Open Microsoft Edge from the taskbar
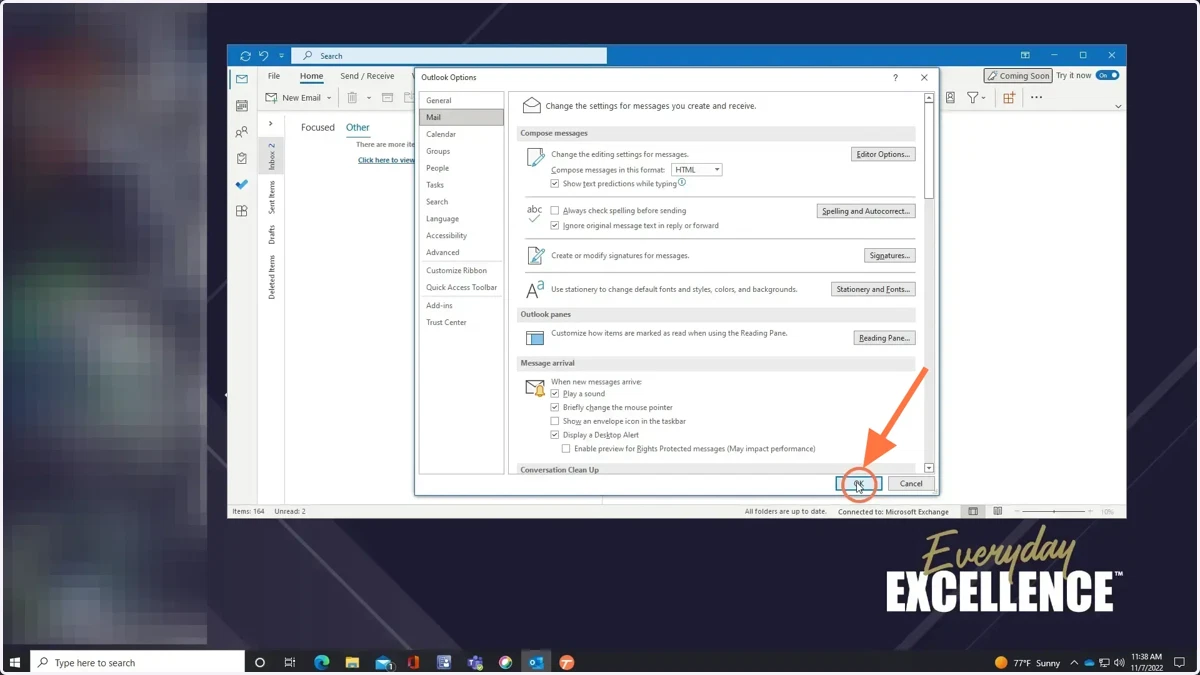The image size is (1200, 675). pos(322,662)
